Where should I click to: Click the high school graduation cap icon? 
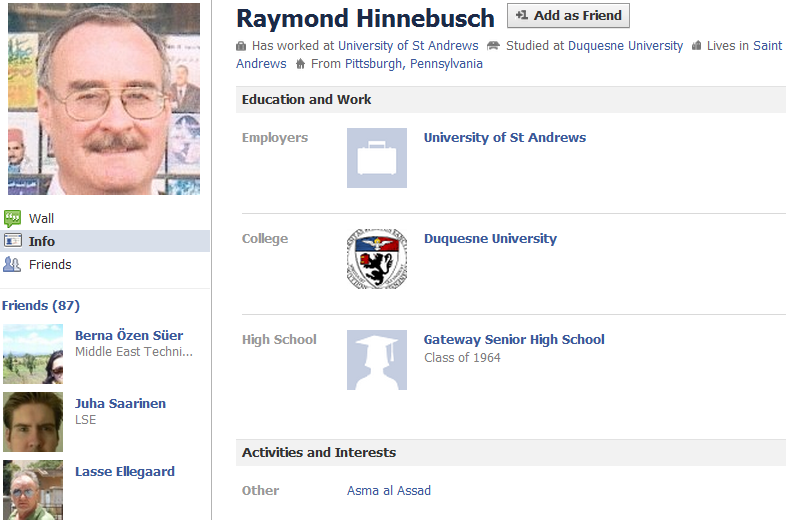(x=376, y=360)
